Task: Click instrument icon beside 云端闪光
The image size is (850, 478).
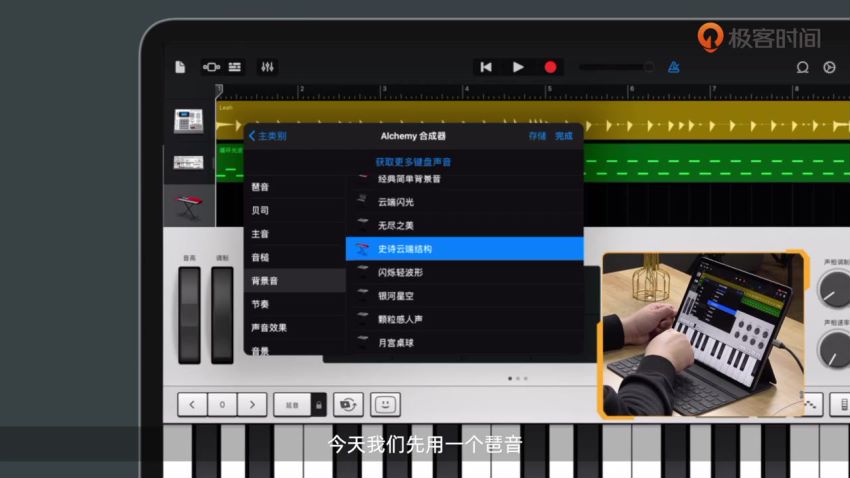Action: [362, 200]
